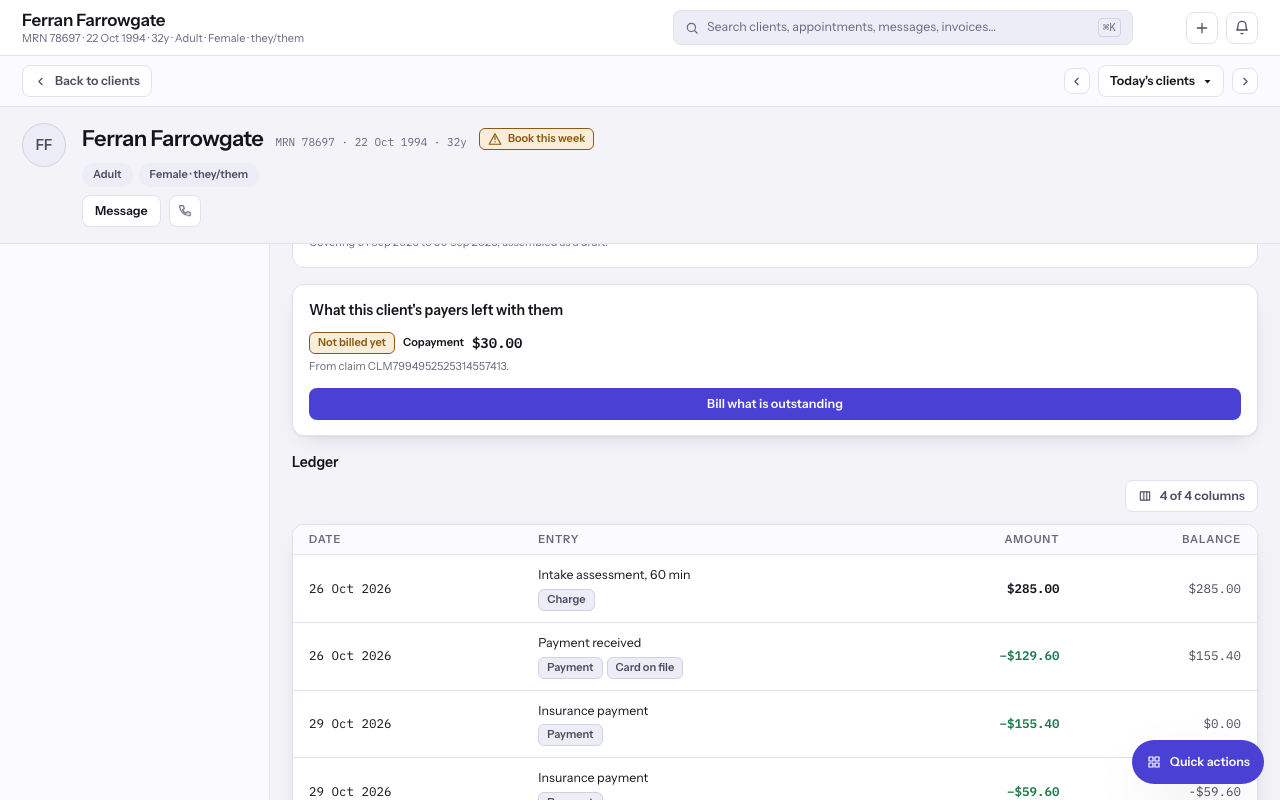This screenshot has width=1280, height=800.
Task: Go to previous client arrow
Action: 1077,81
